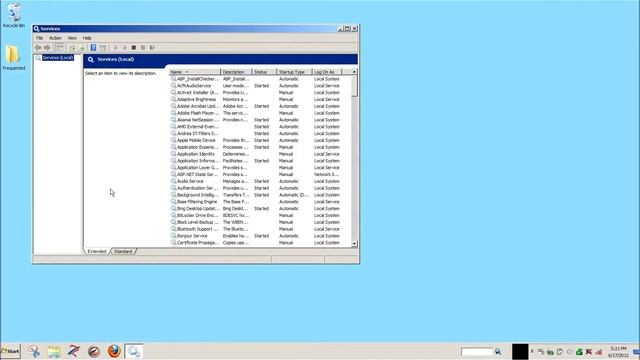Open the sticky notes taskbar icon
The height and width of the screenshot is (360, 640).
tap(54, 351)
